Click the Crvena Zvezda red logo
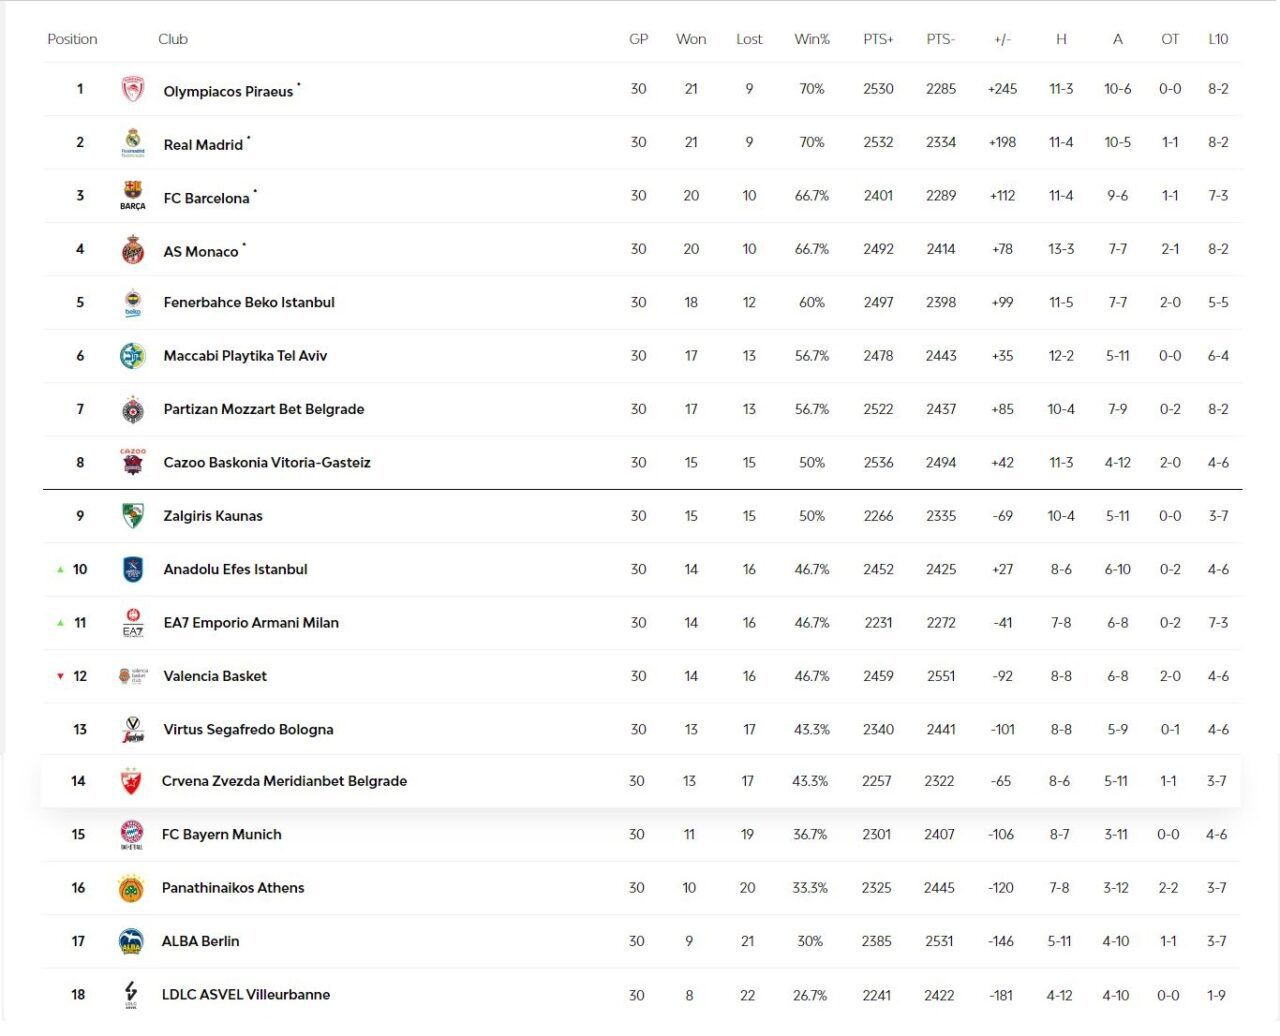The image size is (1280, 1036). point(131,781)
